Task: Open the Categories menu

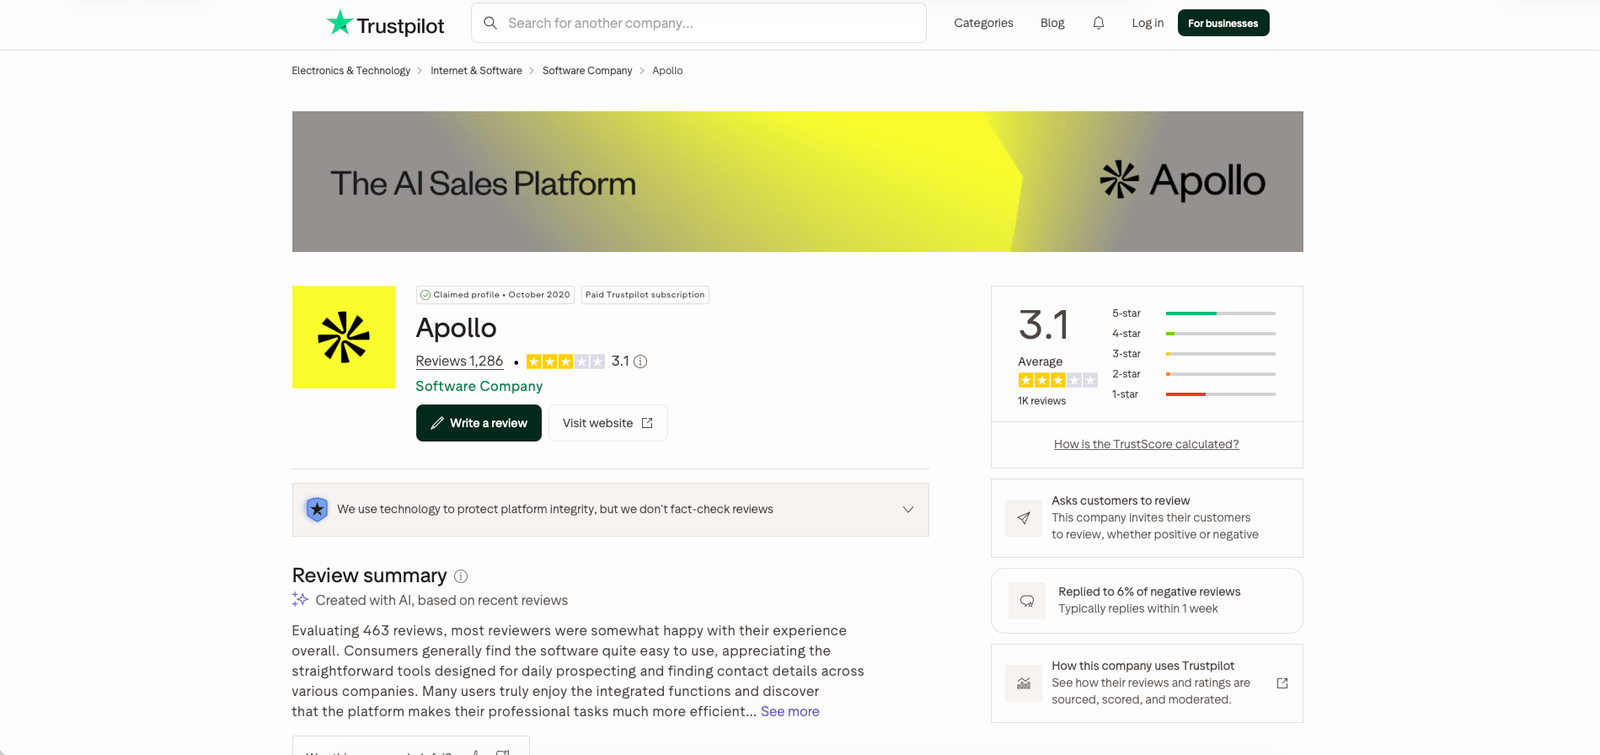Action: (x=983, y=23)
